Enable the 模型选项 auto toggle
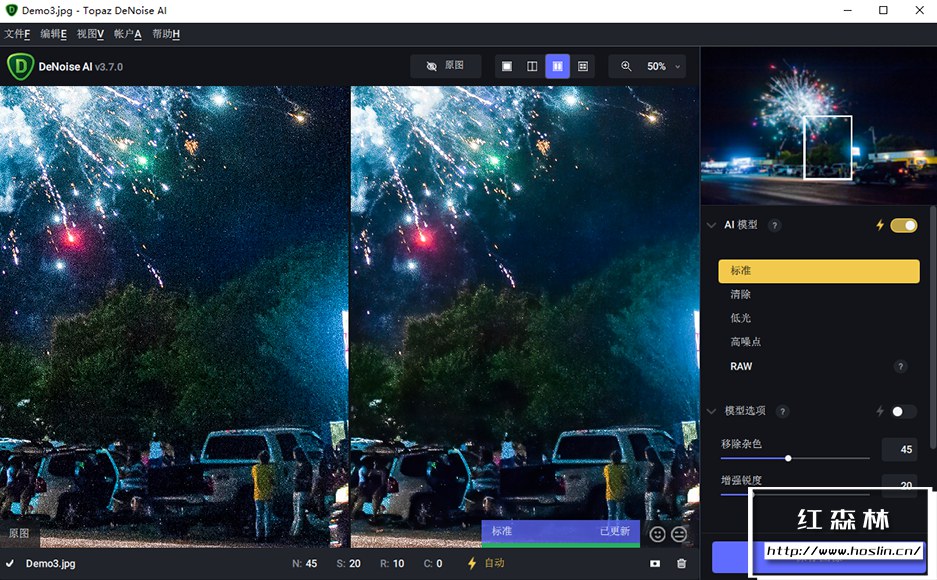937x580 pixels. point(903,411)
